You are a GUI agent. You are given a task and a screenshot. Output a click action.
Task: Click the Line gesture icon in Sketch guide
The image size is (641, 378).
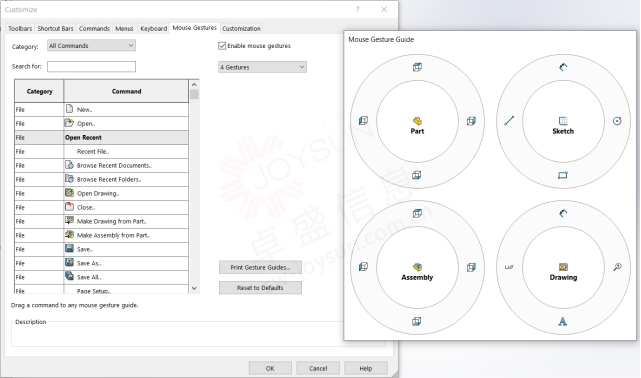pyautogui.click(x=509, y=121)
